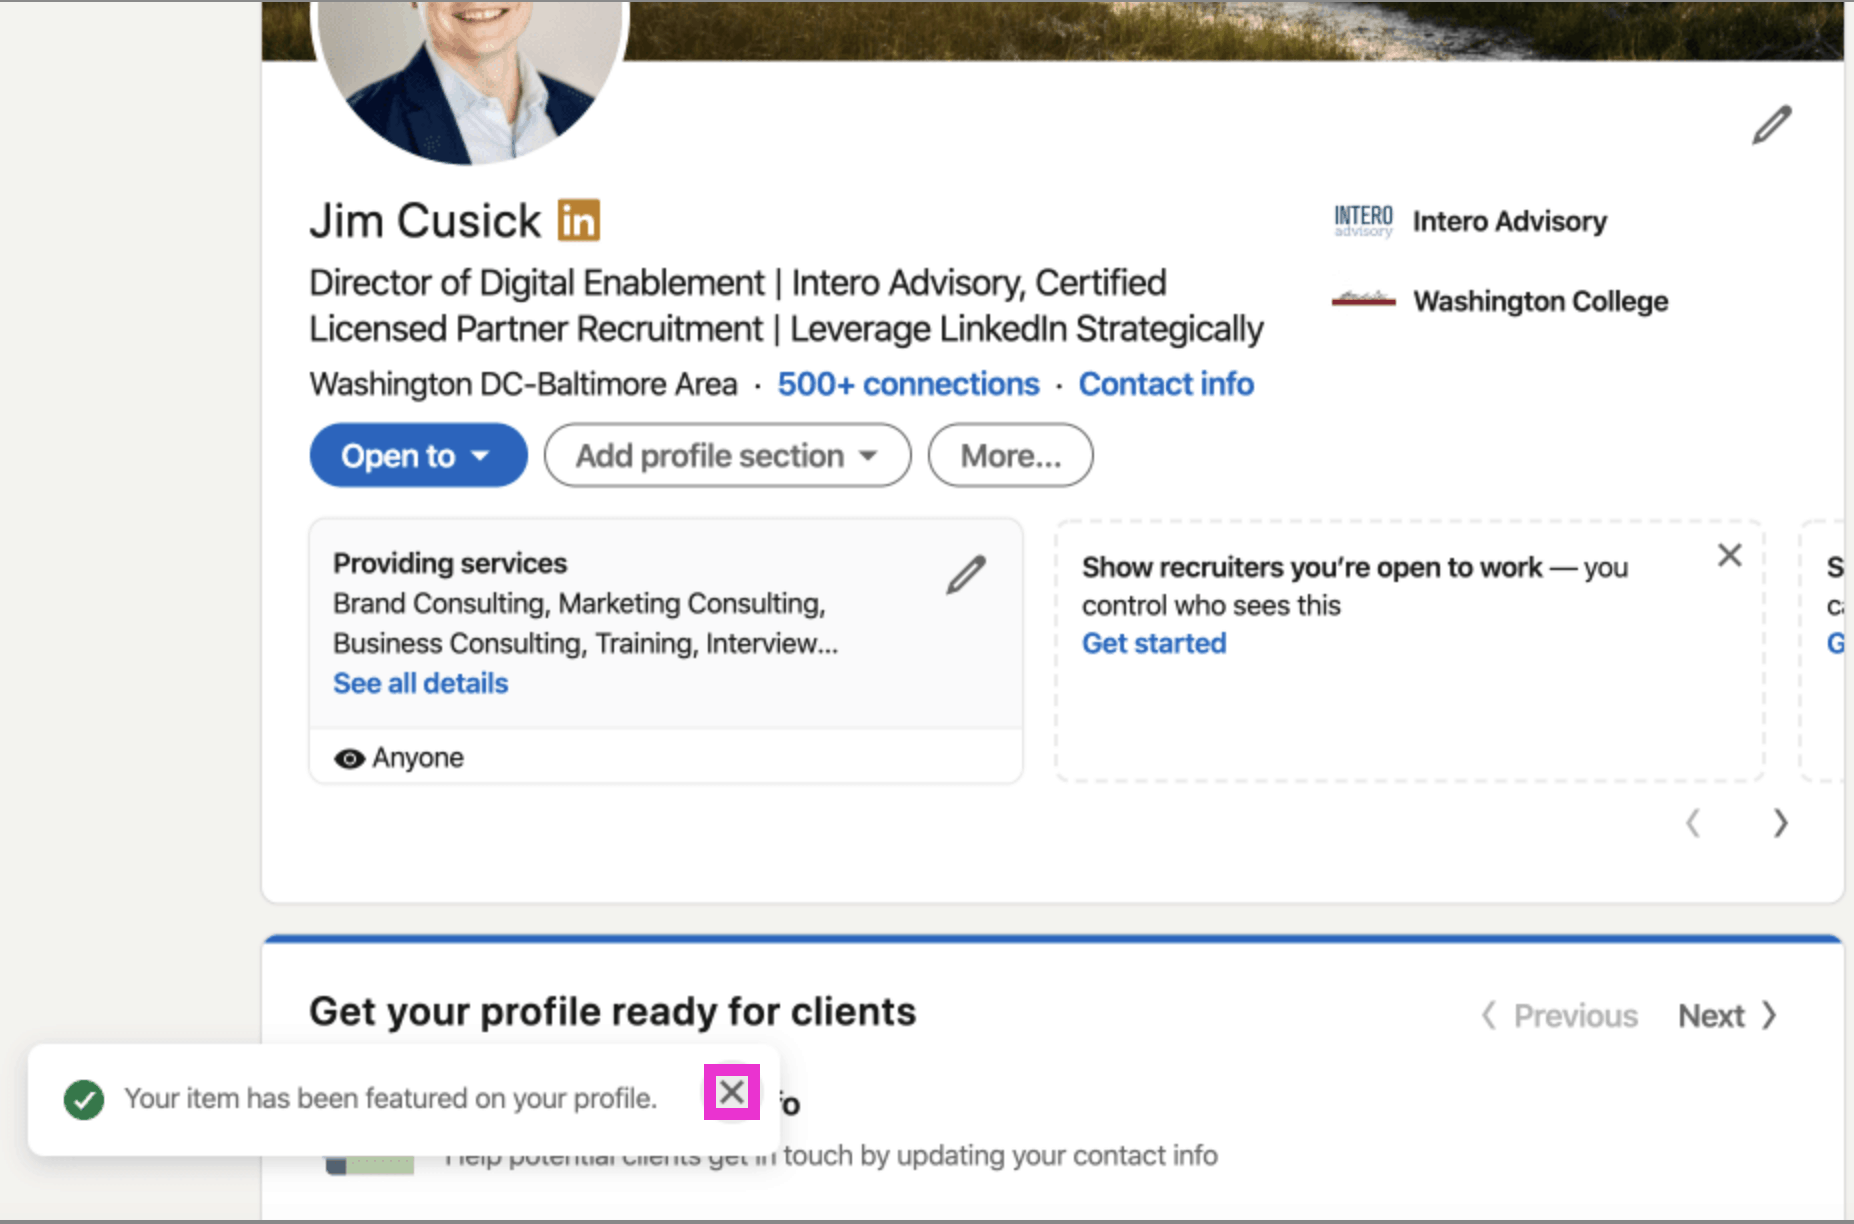Click the Providing services title
Viewport: 1854px width, 1224px height.
click(450, 563)
